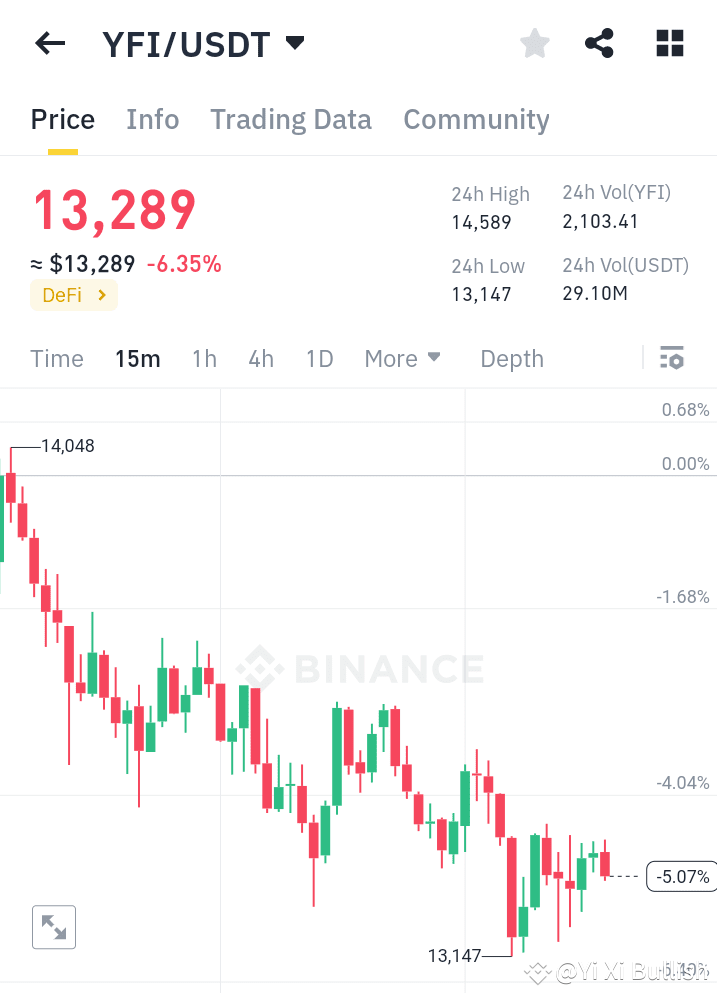The height and width of the screenshot is (994, 717).
Task: View the Info tab details
Action: [x=152, y=119]
